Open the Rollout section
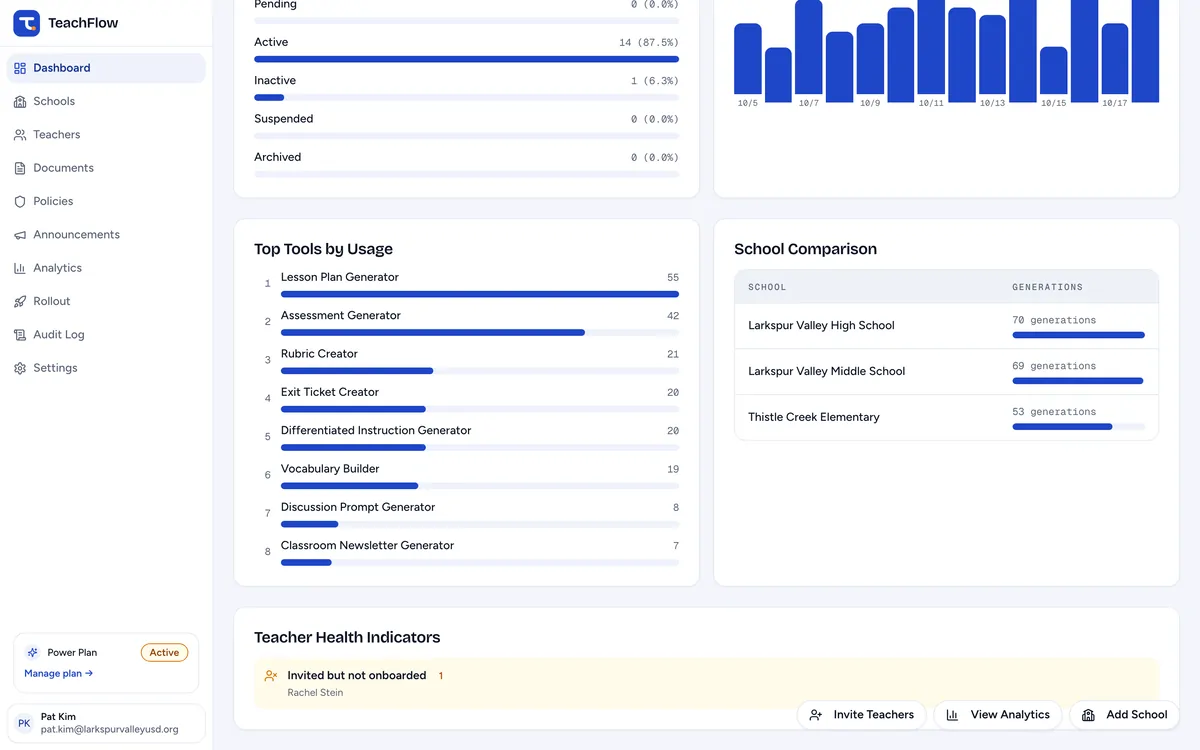The height and width of the screenshot is (750, 1200). point(106,301)
